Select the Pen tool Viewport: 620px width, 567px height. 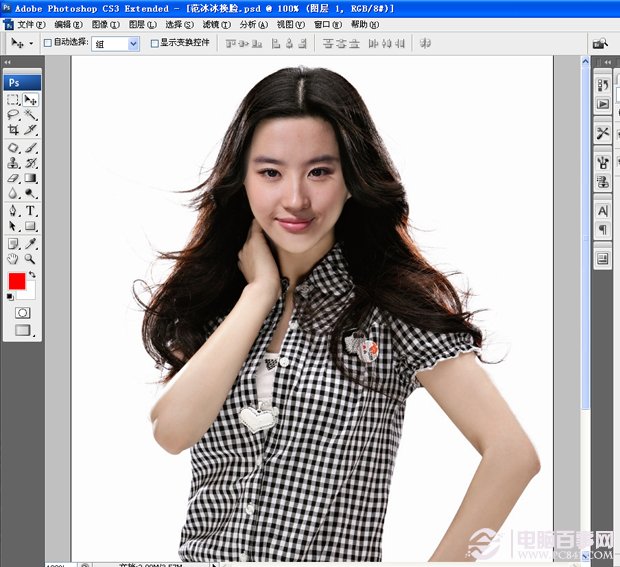pyautogui.click(x=13, y=210)
